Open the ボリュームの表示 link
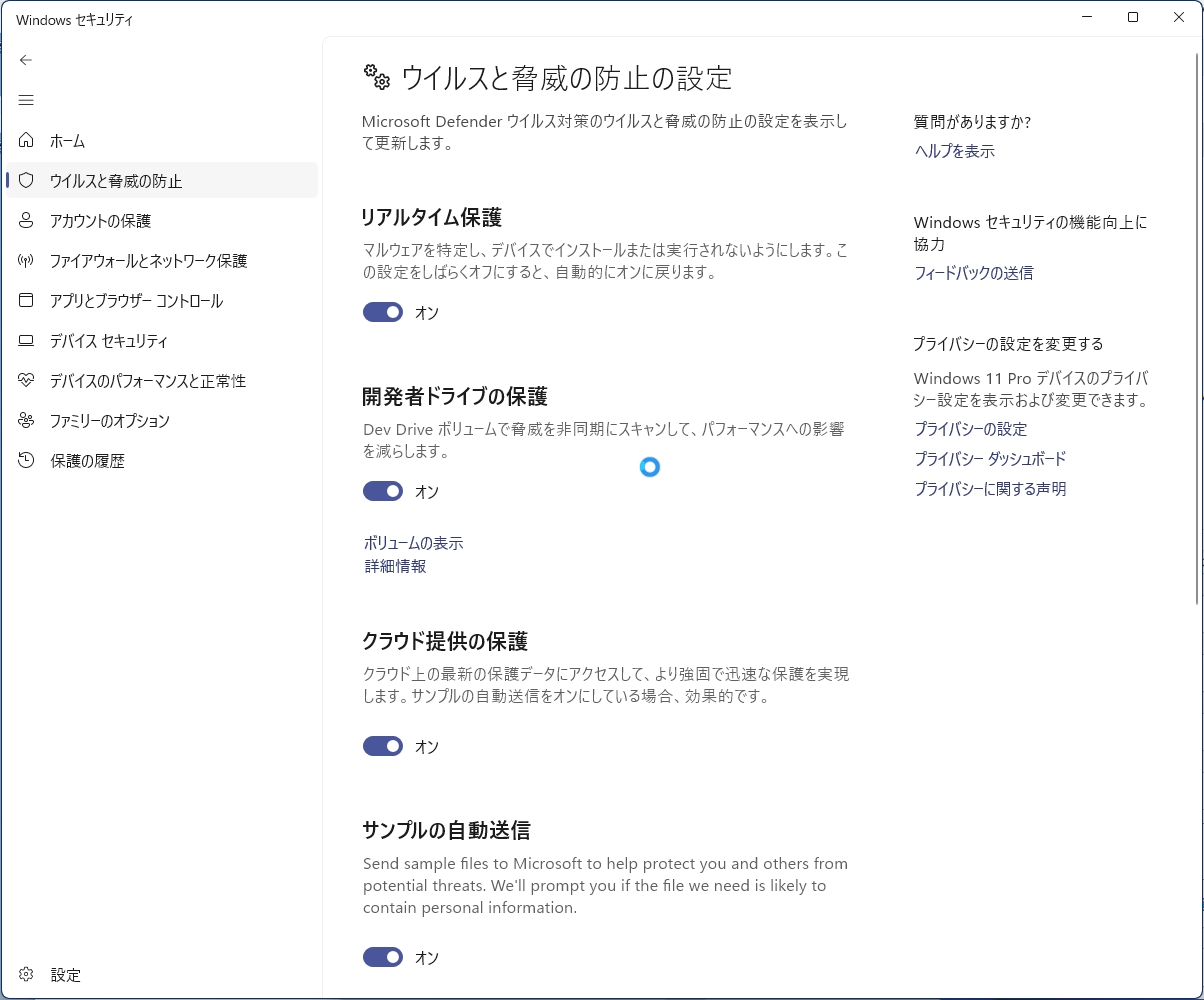This screenshot has height=1000, width=1204. [413, 543]
